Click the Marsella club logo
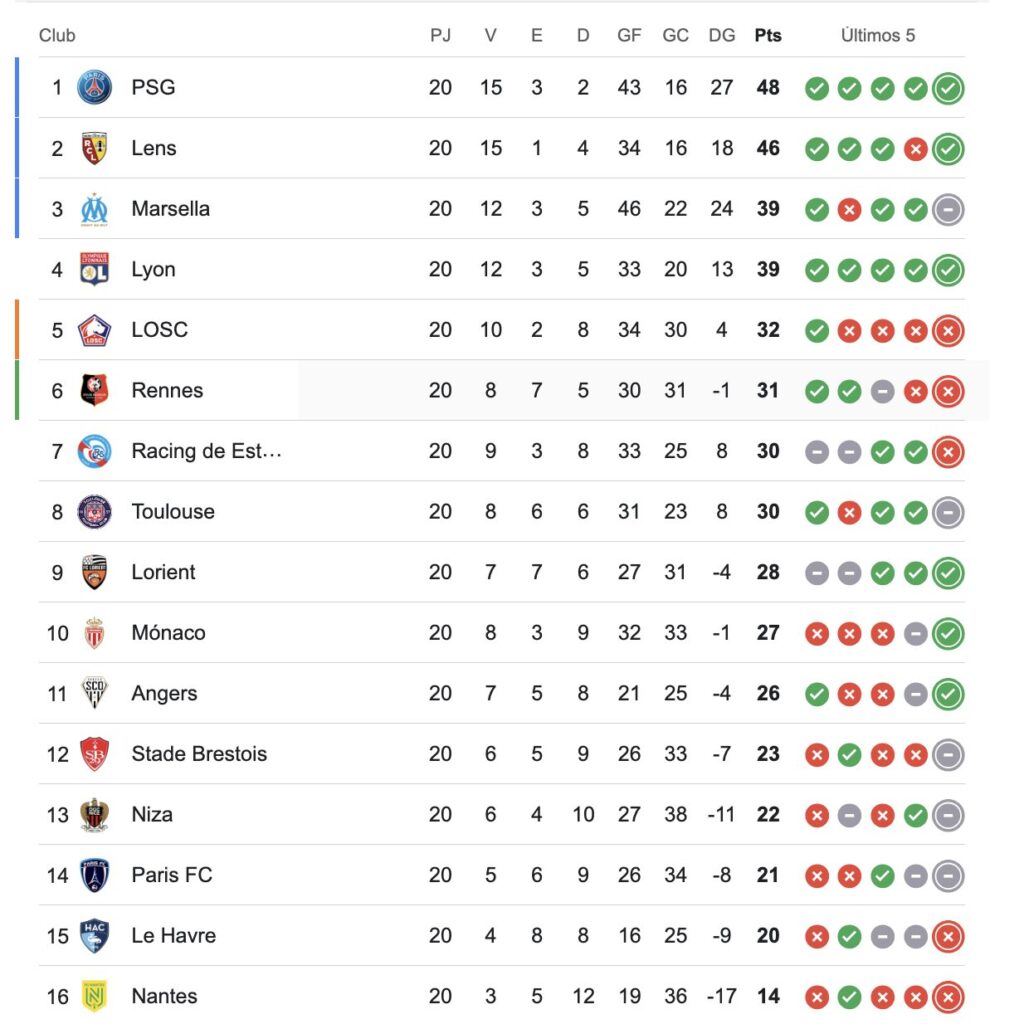Image resolution: width=1024 pixels, height=1024 pixels. [x=95, y=209]
